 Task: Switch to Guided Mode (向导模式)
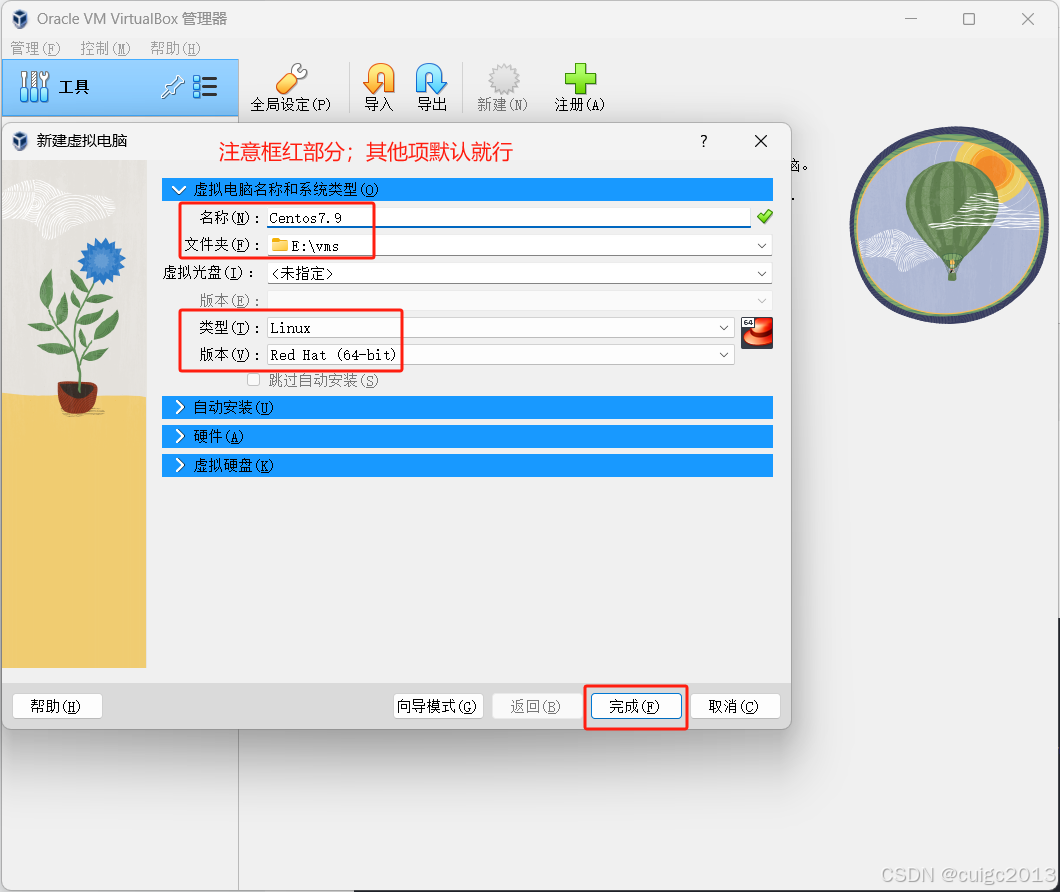tap(437, 706)
